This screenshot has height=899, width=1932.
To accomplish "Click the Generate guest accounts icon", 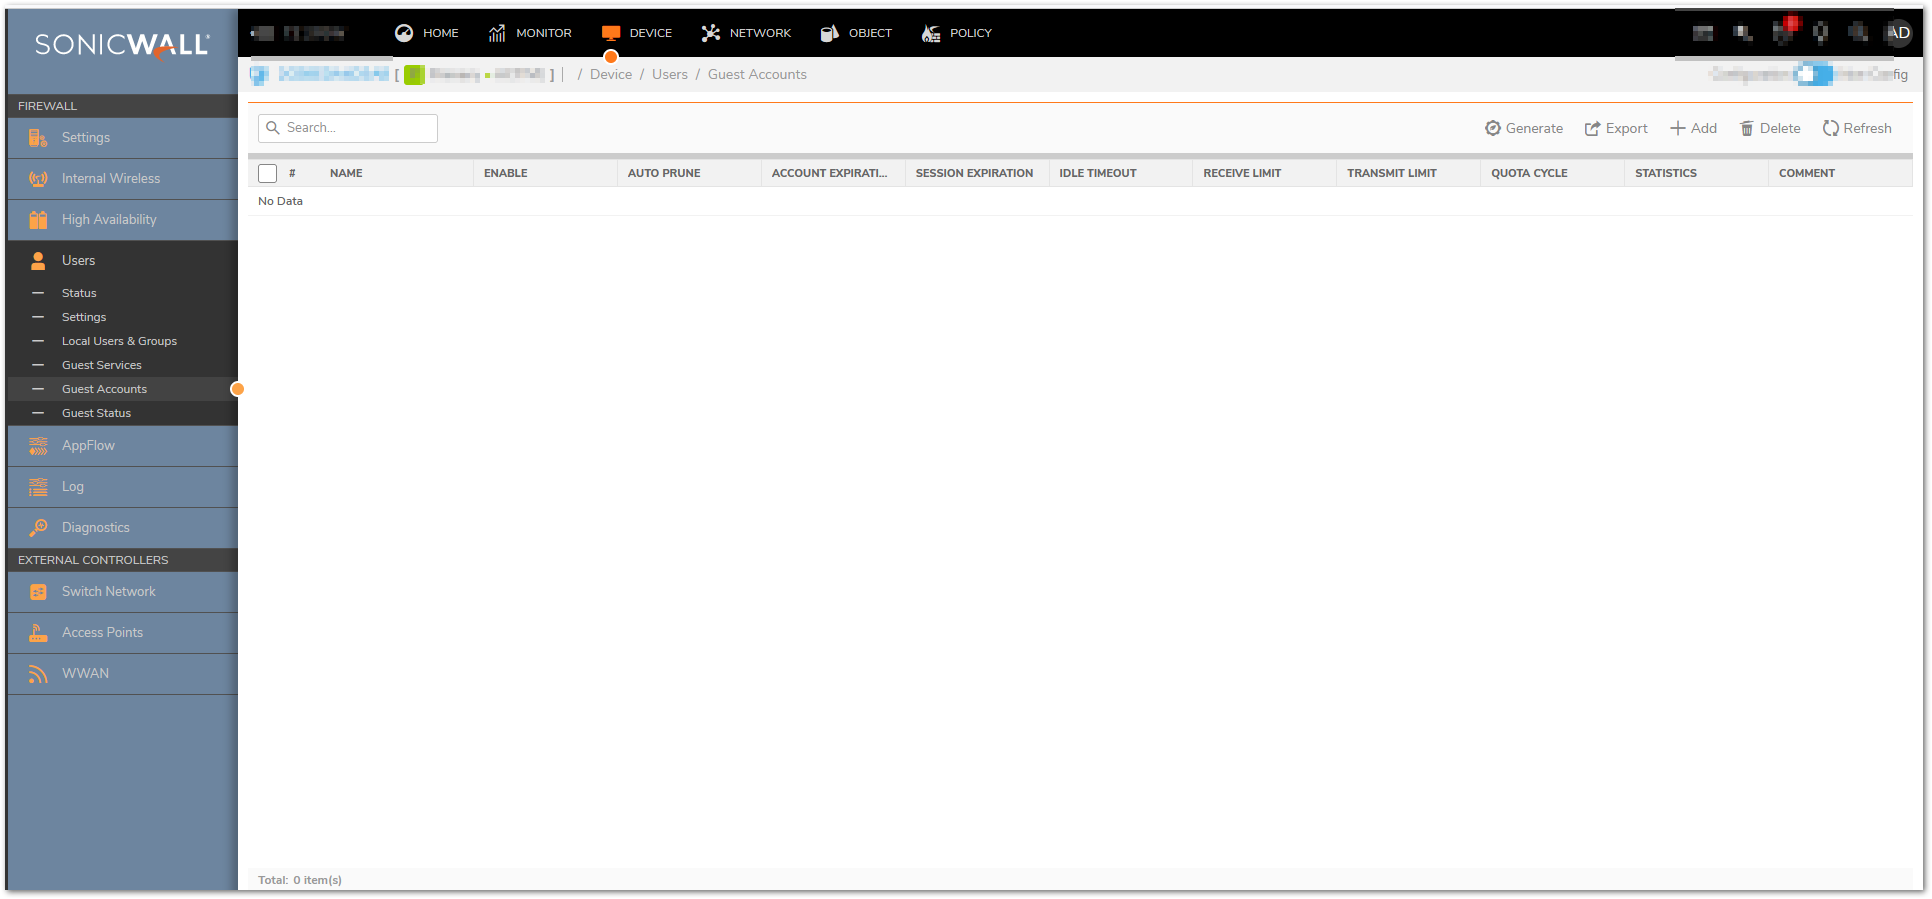I will click(x=1492, y=129).
